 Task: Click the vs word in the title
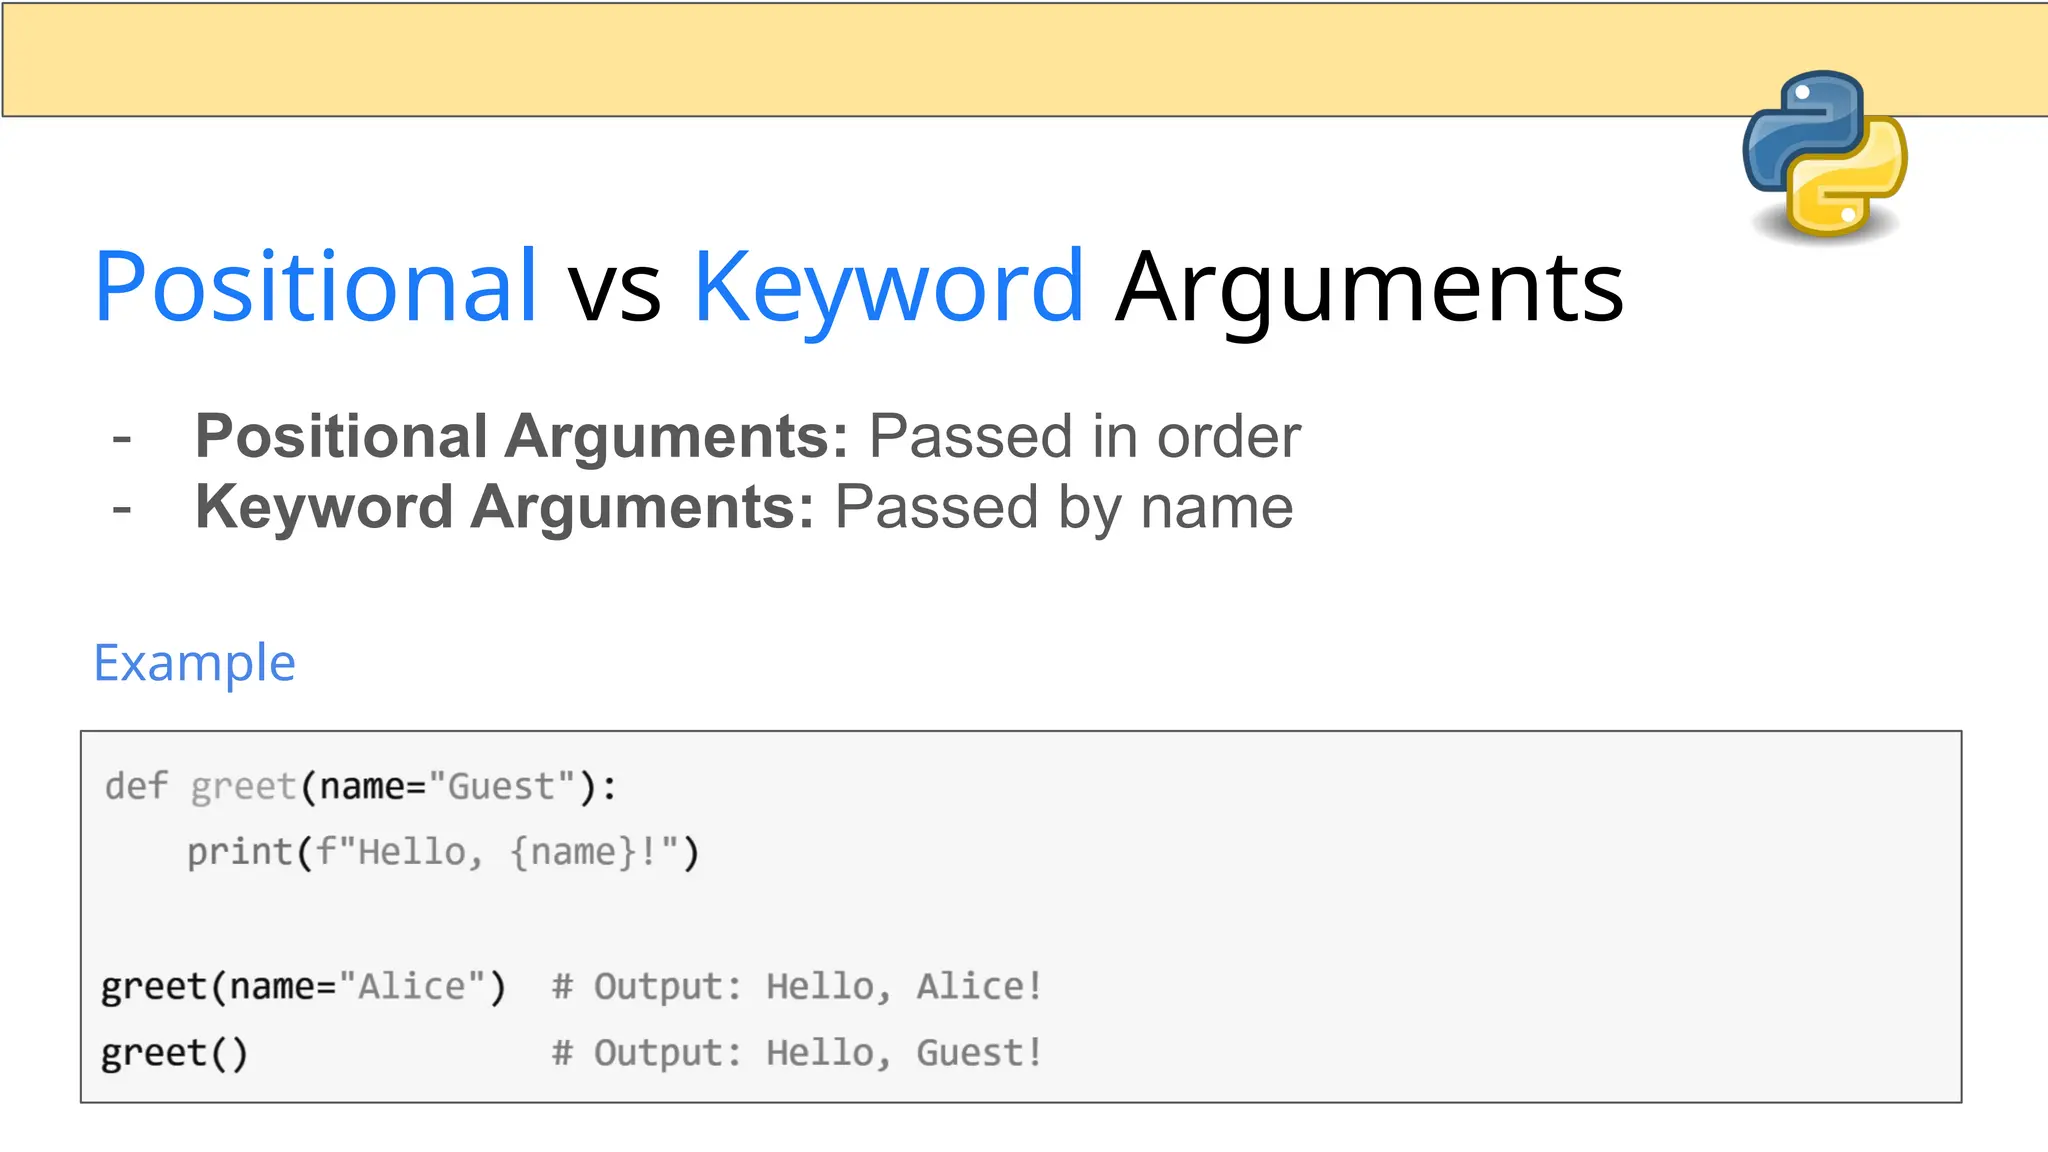pyautogui.click(x=614, y=288)
